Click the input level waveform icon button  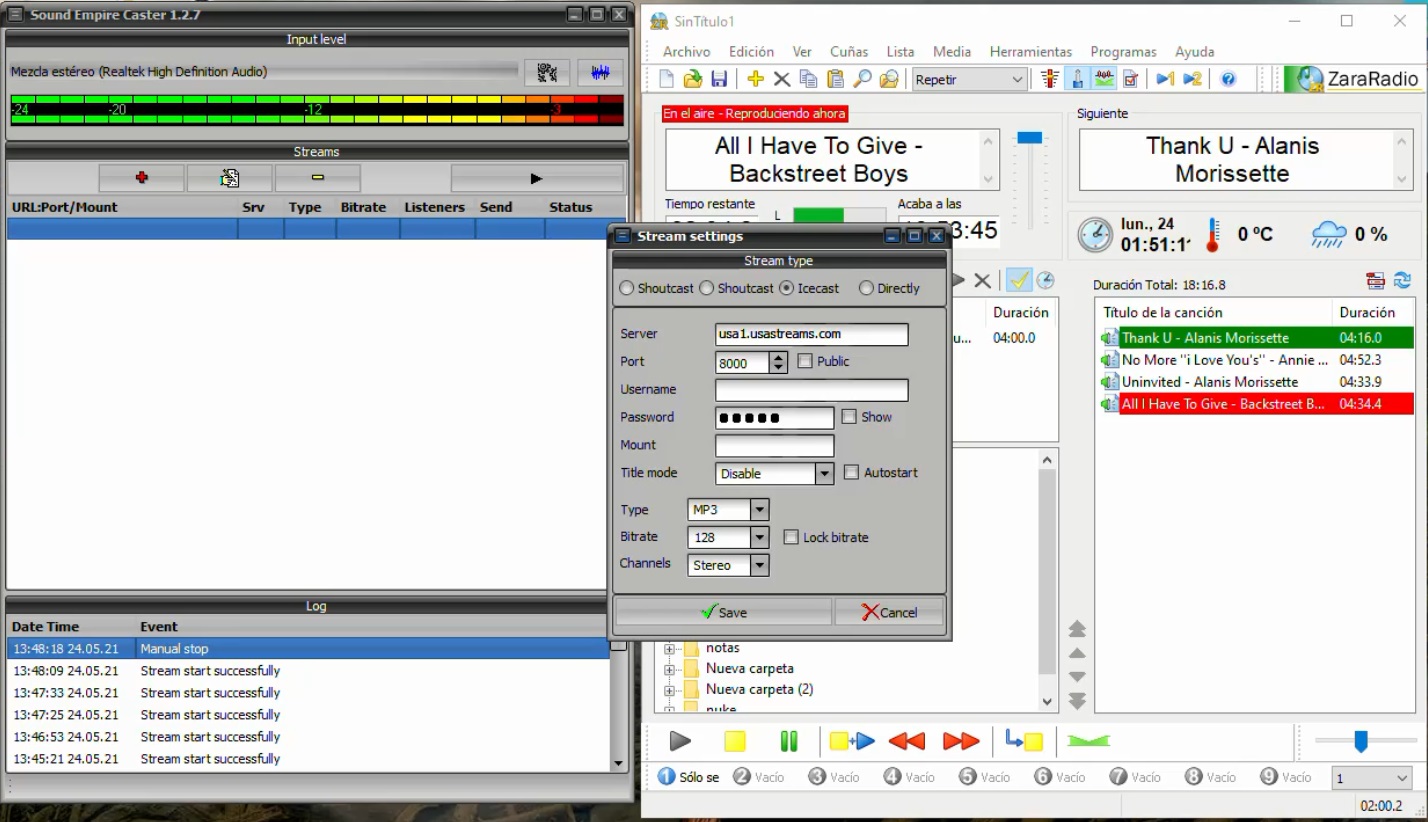[x=600, y=72]
